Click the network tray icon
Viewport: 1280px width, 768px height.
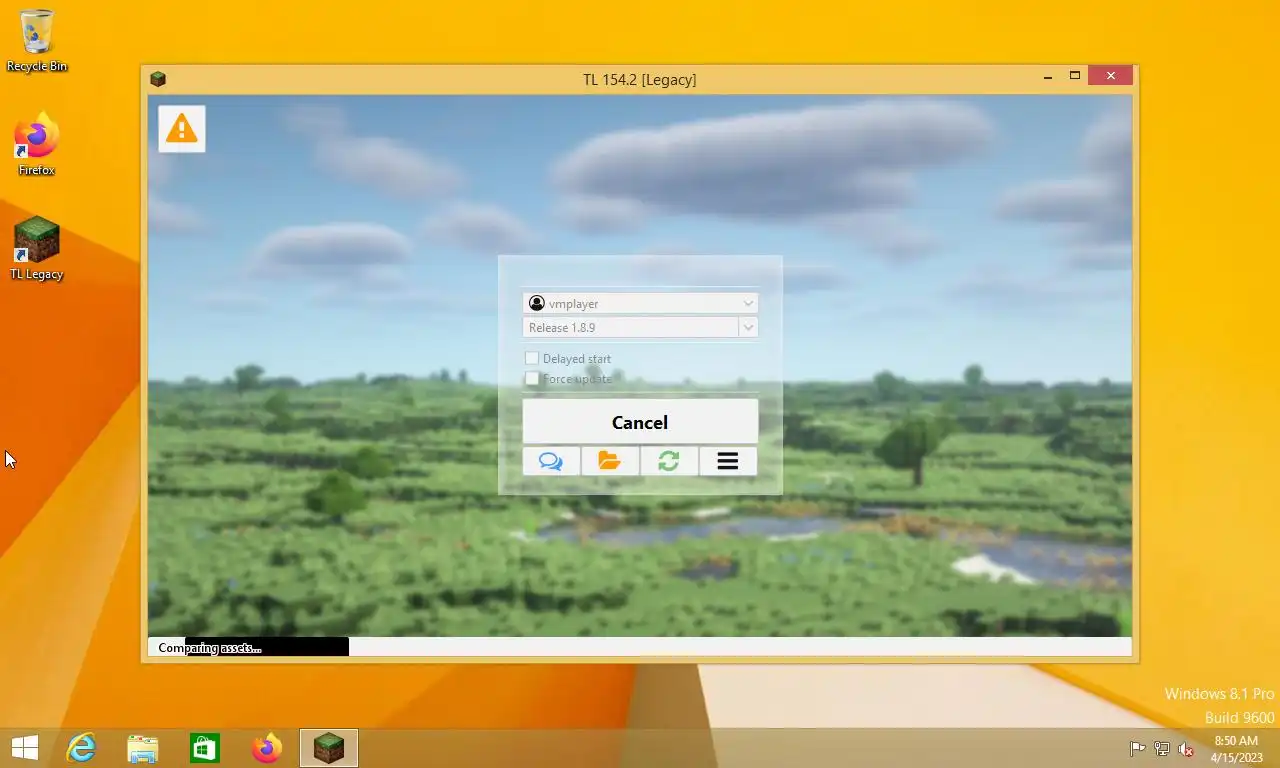click(x=1162, y=748)
